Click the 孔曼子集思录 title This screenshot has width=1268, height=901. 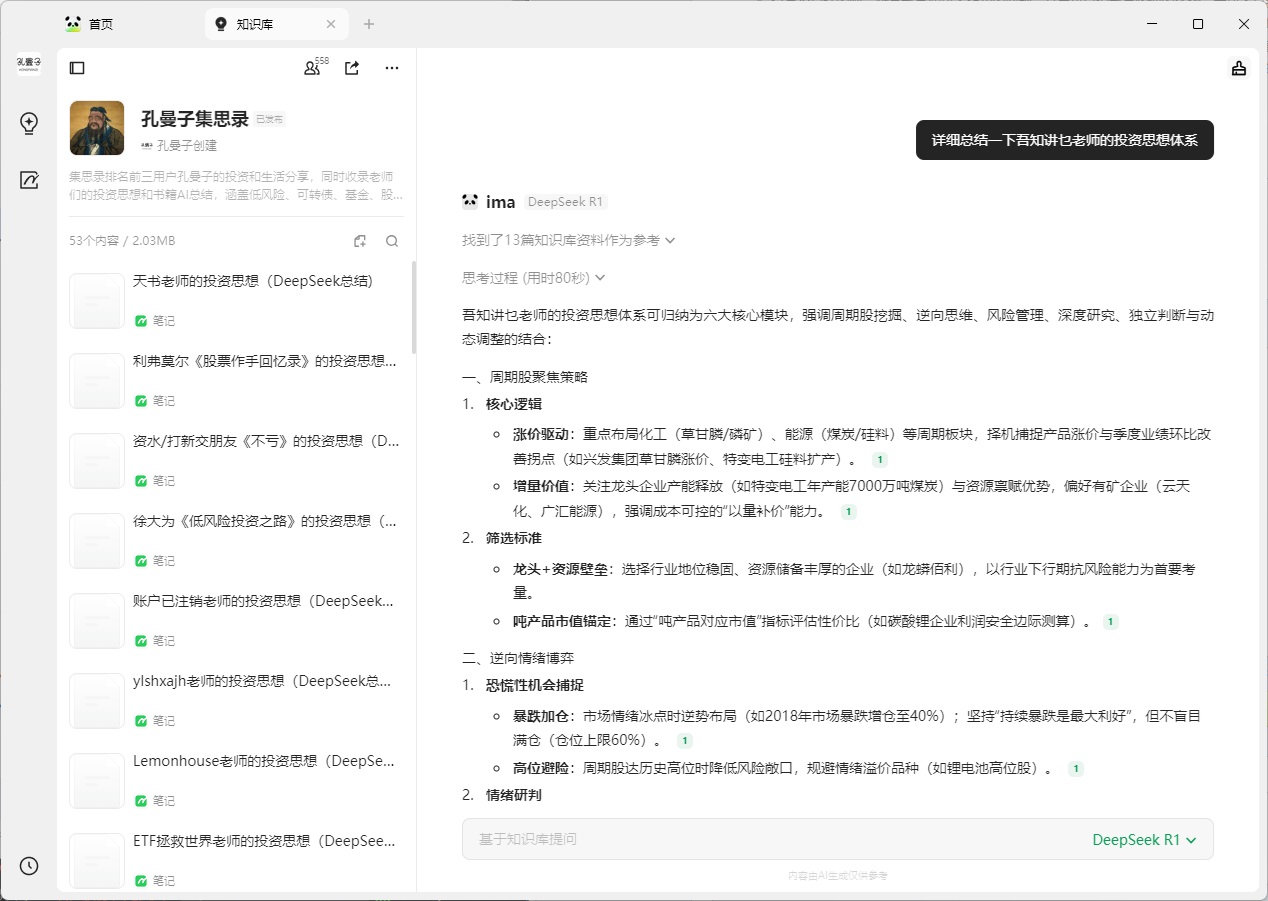pyautogui.click(x=194, y=119)
